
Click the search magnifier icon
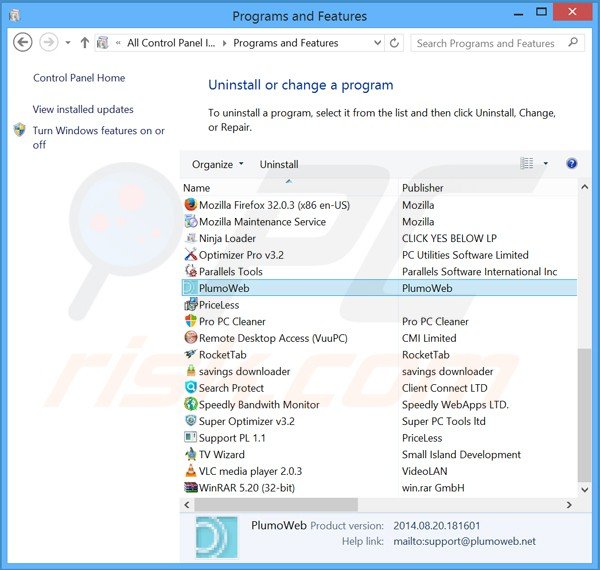coord(573,42)
